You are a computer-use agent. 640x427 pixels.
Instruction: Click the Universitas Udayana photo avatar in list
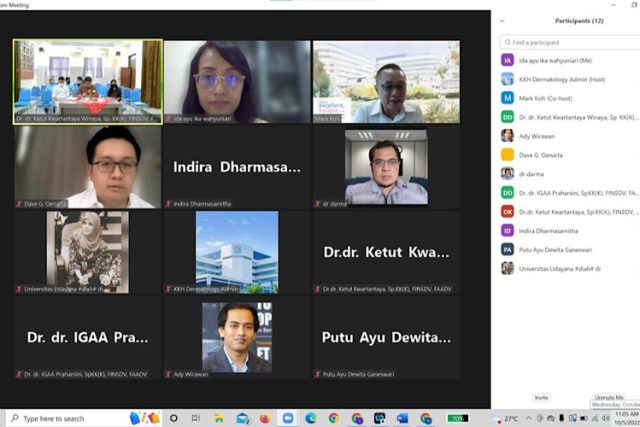507,268
